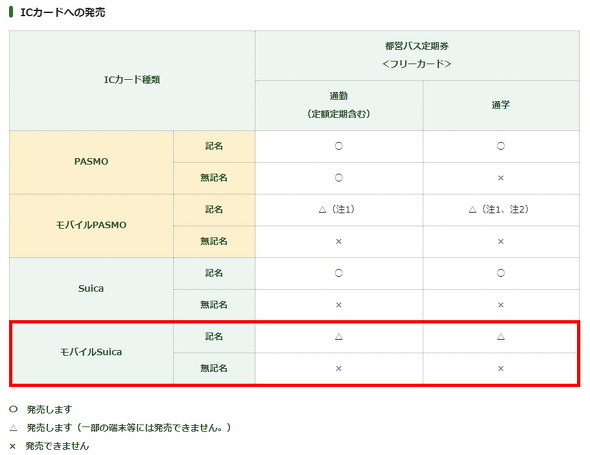Click "記名" in the モバイルPASMO row
The width and height of the screenshot is (590, 455).
(x=214, y=210)
